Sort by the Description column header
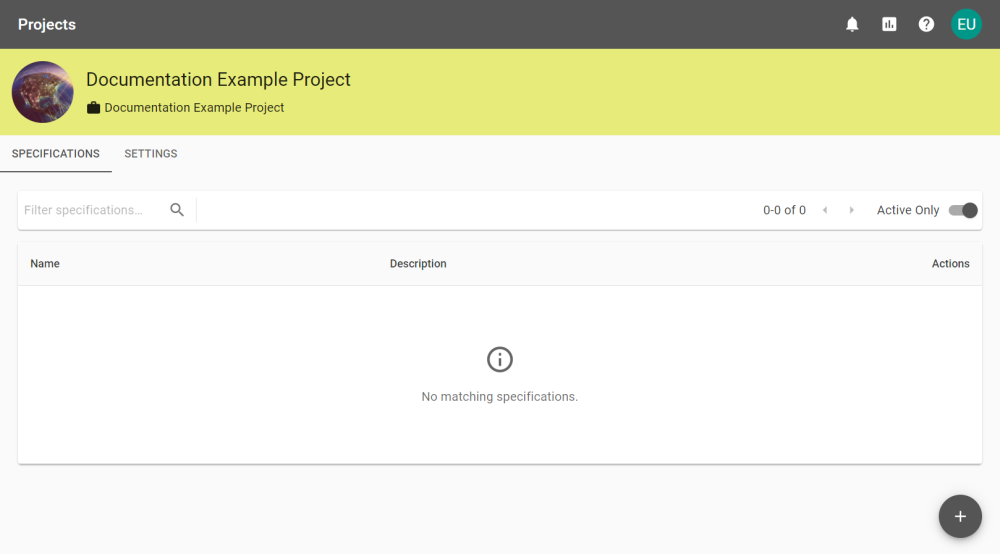The height and width of the screenshot is (554, 1000). [x=418, y=263]
